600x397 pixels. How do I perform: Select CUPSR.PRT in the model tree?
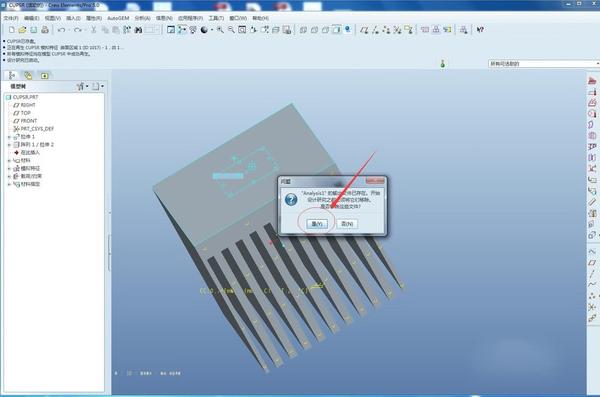[22, 97]
